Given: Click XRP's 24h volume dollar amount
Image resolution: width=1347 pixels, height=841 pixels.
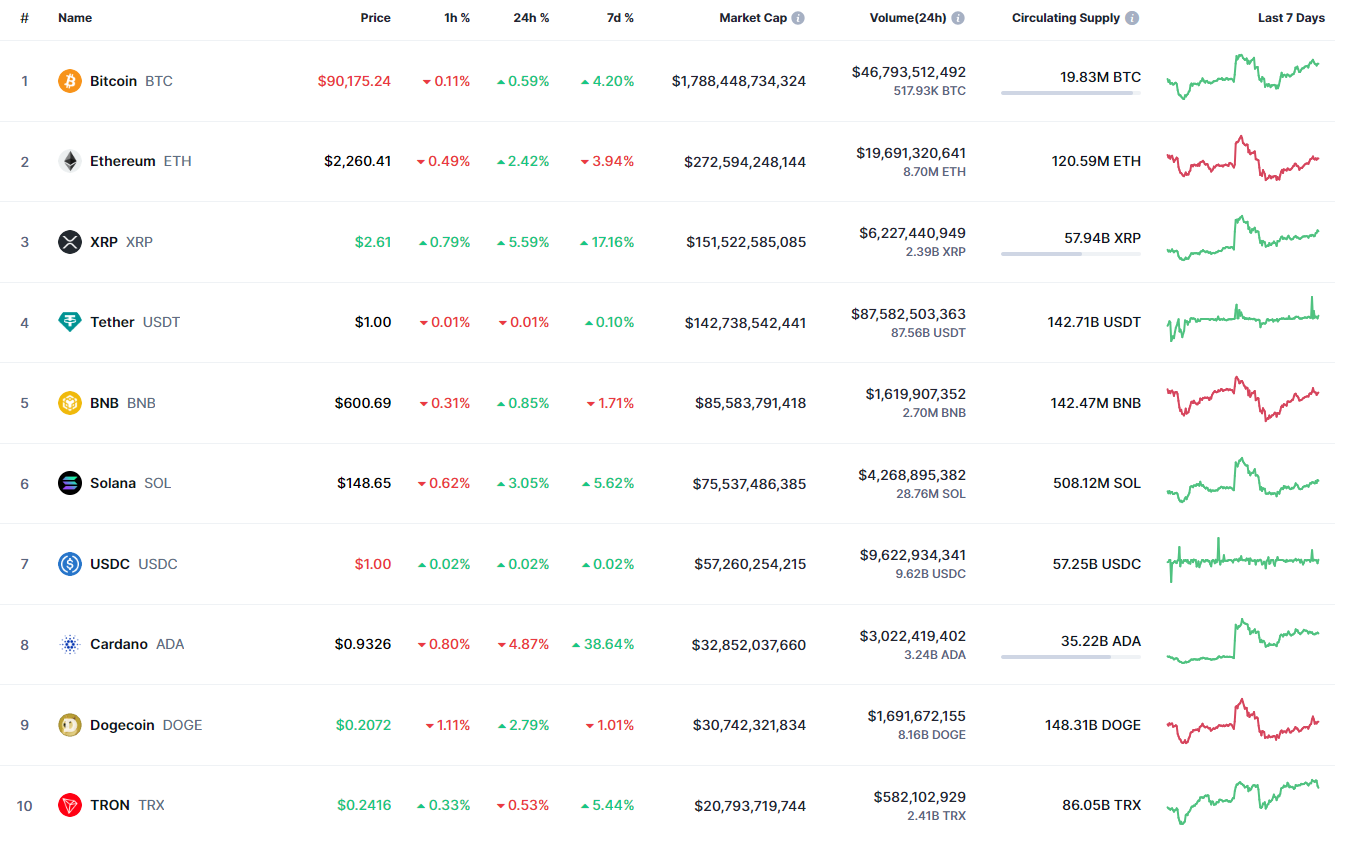Looking at the screenshot, I should pyautogui.click(x=912, y=233).
